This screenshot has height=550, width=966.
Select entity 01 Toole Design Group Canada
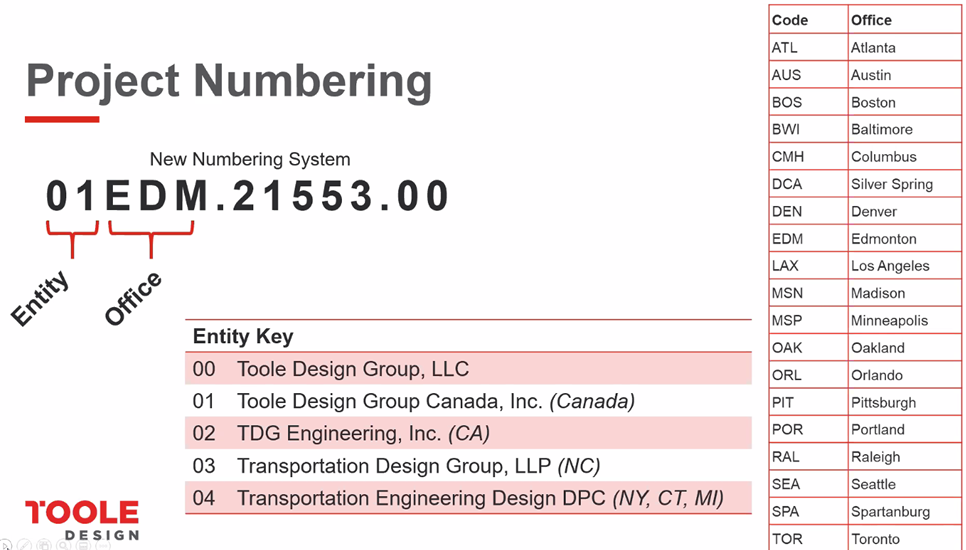coord(468,401)
